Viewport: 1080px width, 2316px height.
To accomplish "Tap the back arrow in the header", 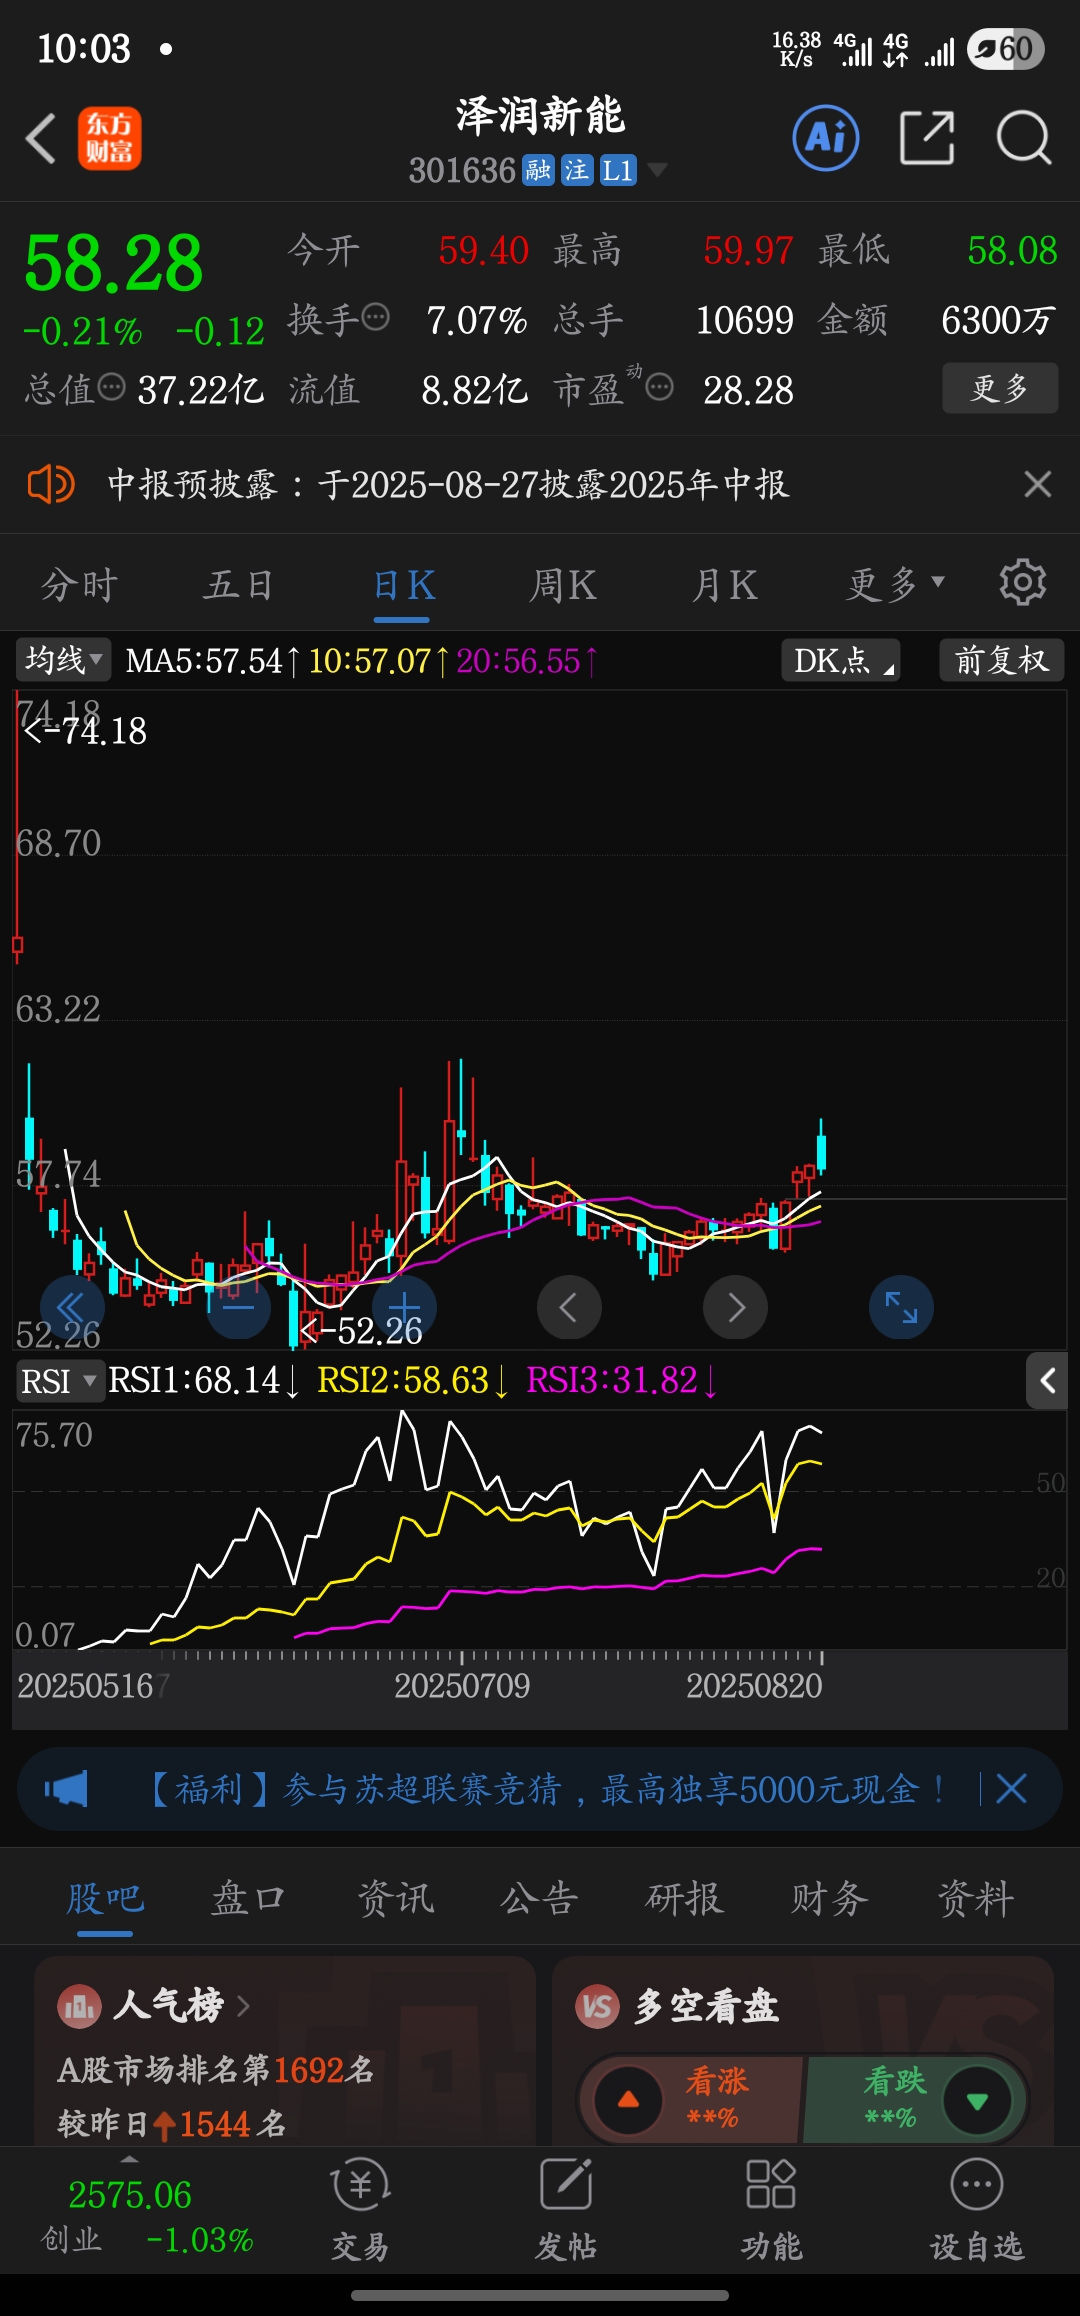I will 40,138.
